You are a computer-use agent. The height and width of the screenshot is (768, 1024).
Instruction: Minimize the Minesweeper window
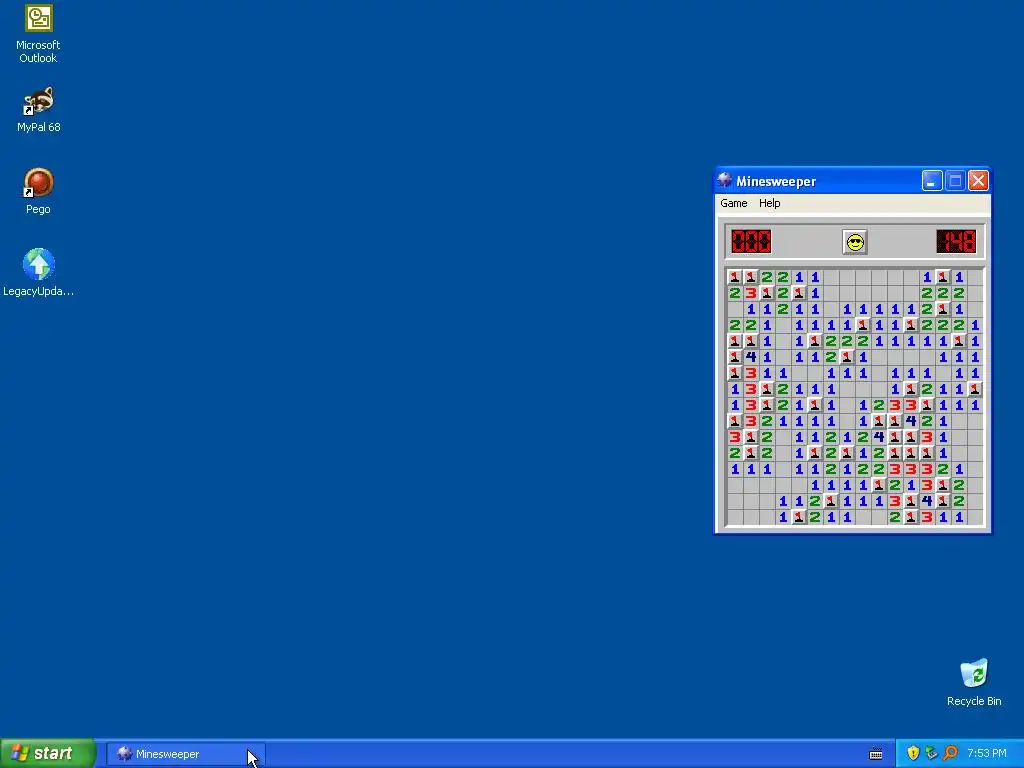[932, 180]
